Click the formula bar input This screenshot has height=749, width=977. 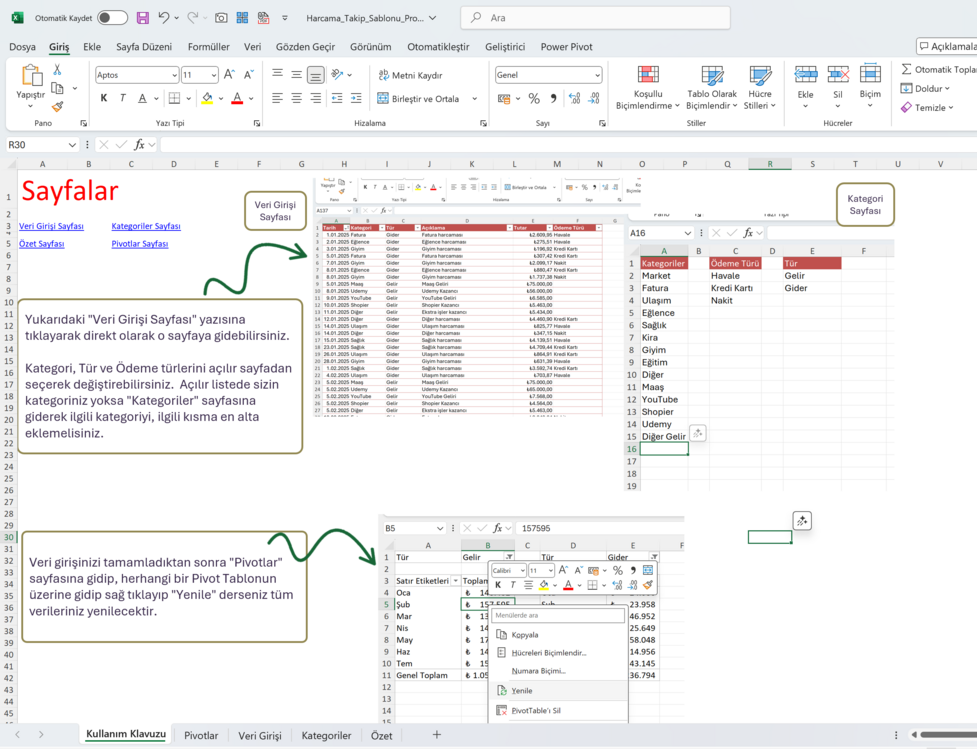[568, 145]
